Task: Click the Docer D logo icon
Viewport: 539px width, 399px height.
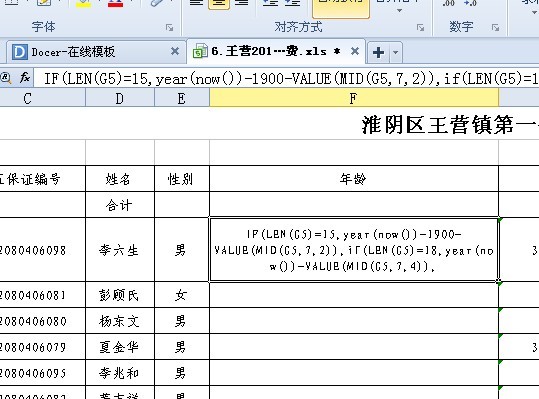Action: click(20, 52)
